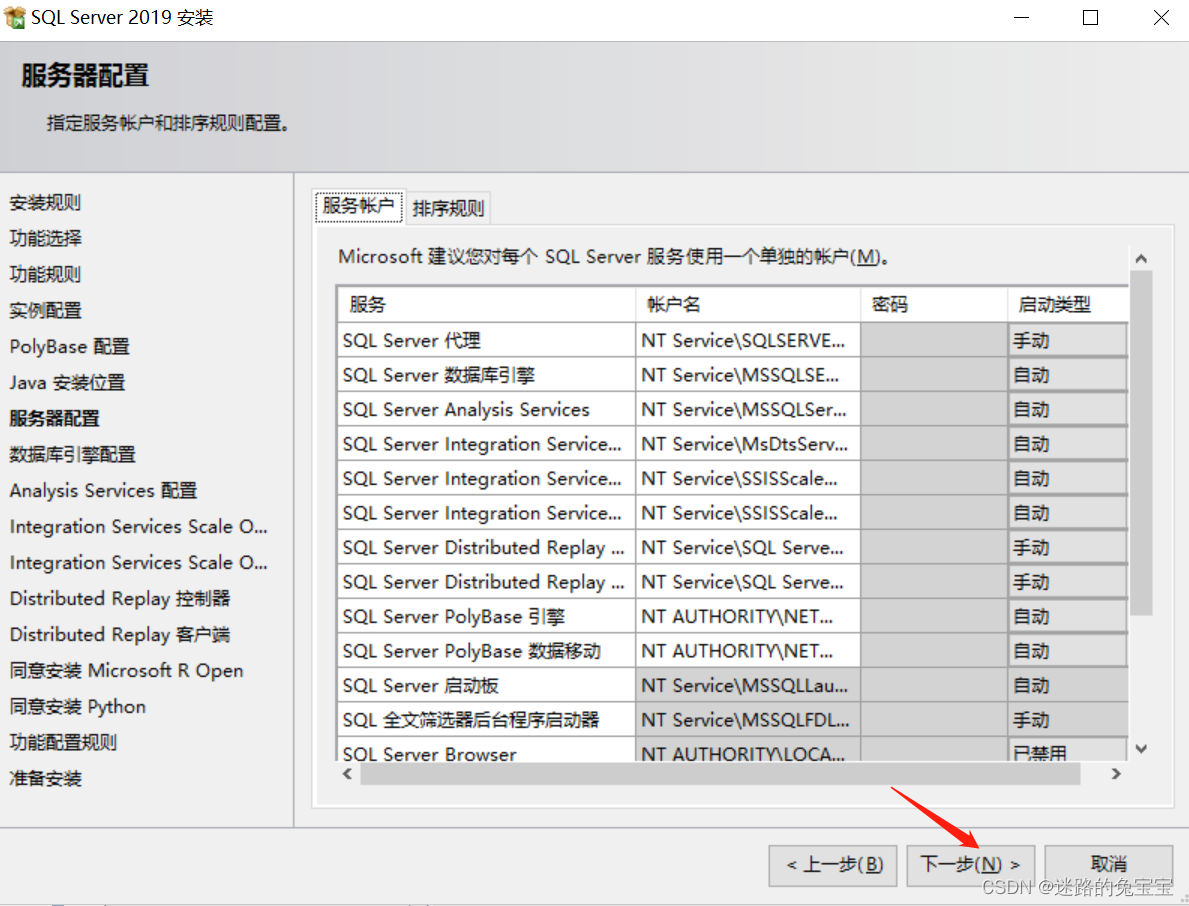Open startup type dropdown for SQL Server 代理
The image size is (1189, 906).
tap(1068, 340)
